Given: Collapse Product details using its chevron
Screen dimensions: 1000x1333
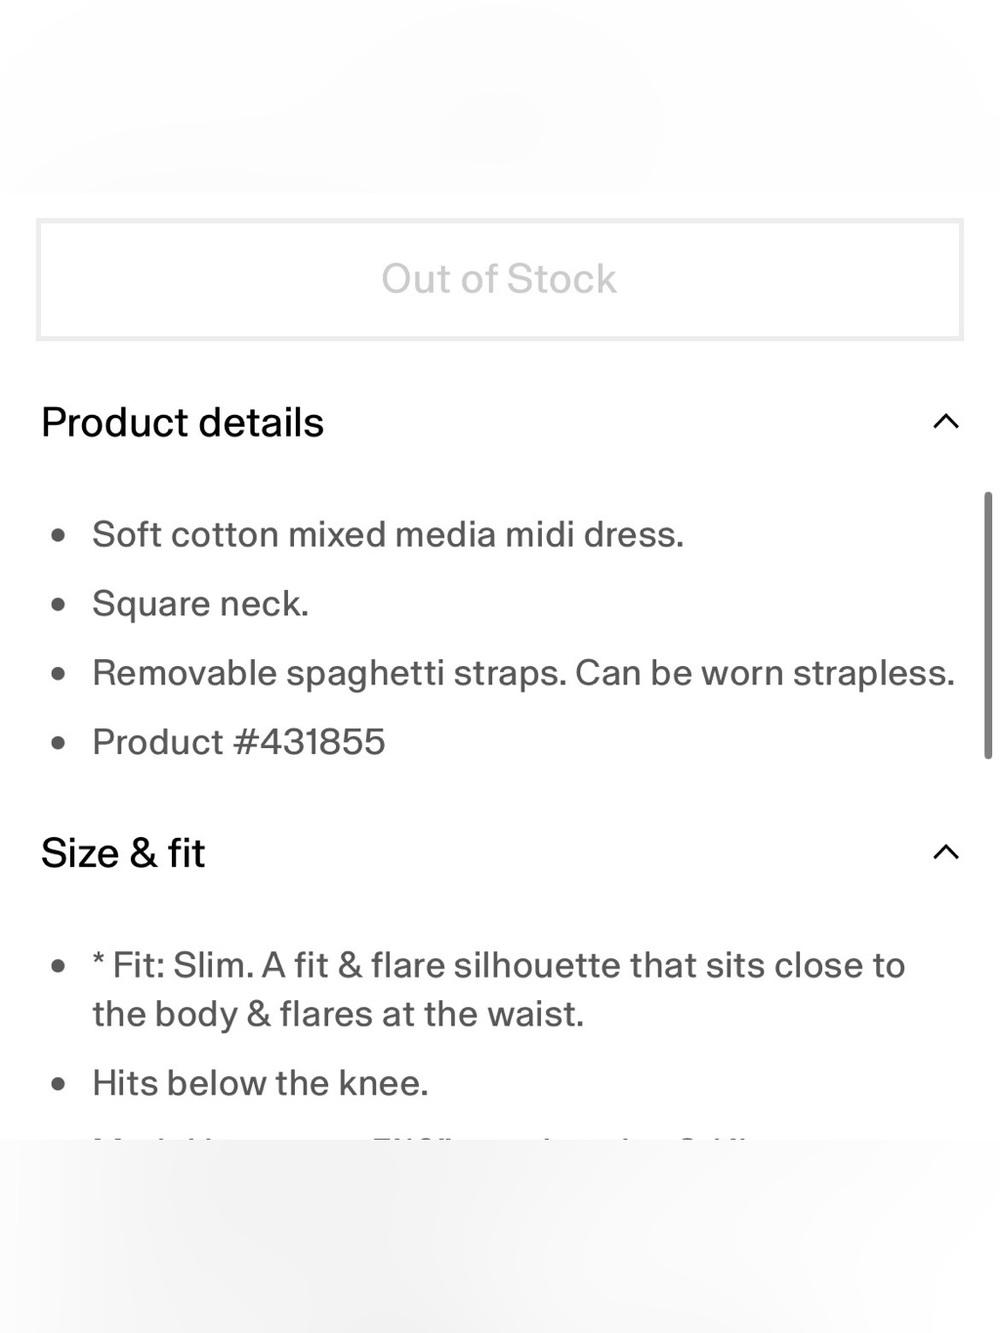Looking at the screenshot, I should 945,422.
